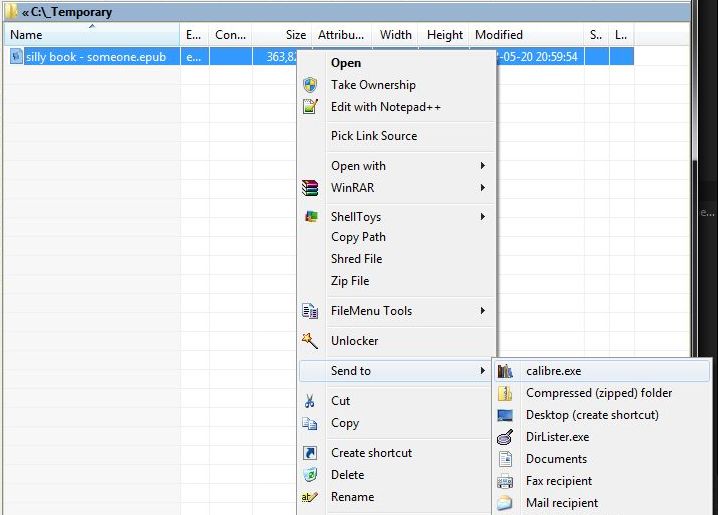718x515 pixels.
Task: Send file to DirLister.exe
Action: pyautogui.click(x=602, y=437)
